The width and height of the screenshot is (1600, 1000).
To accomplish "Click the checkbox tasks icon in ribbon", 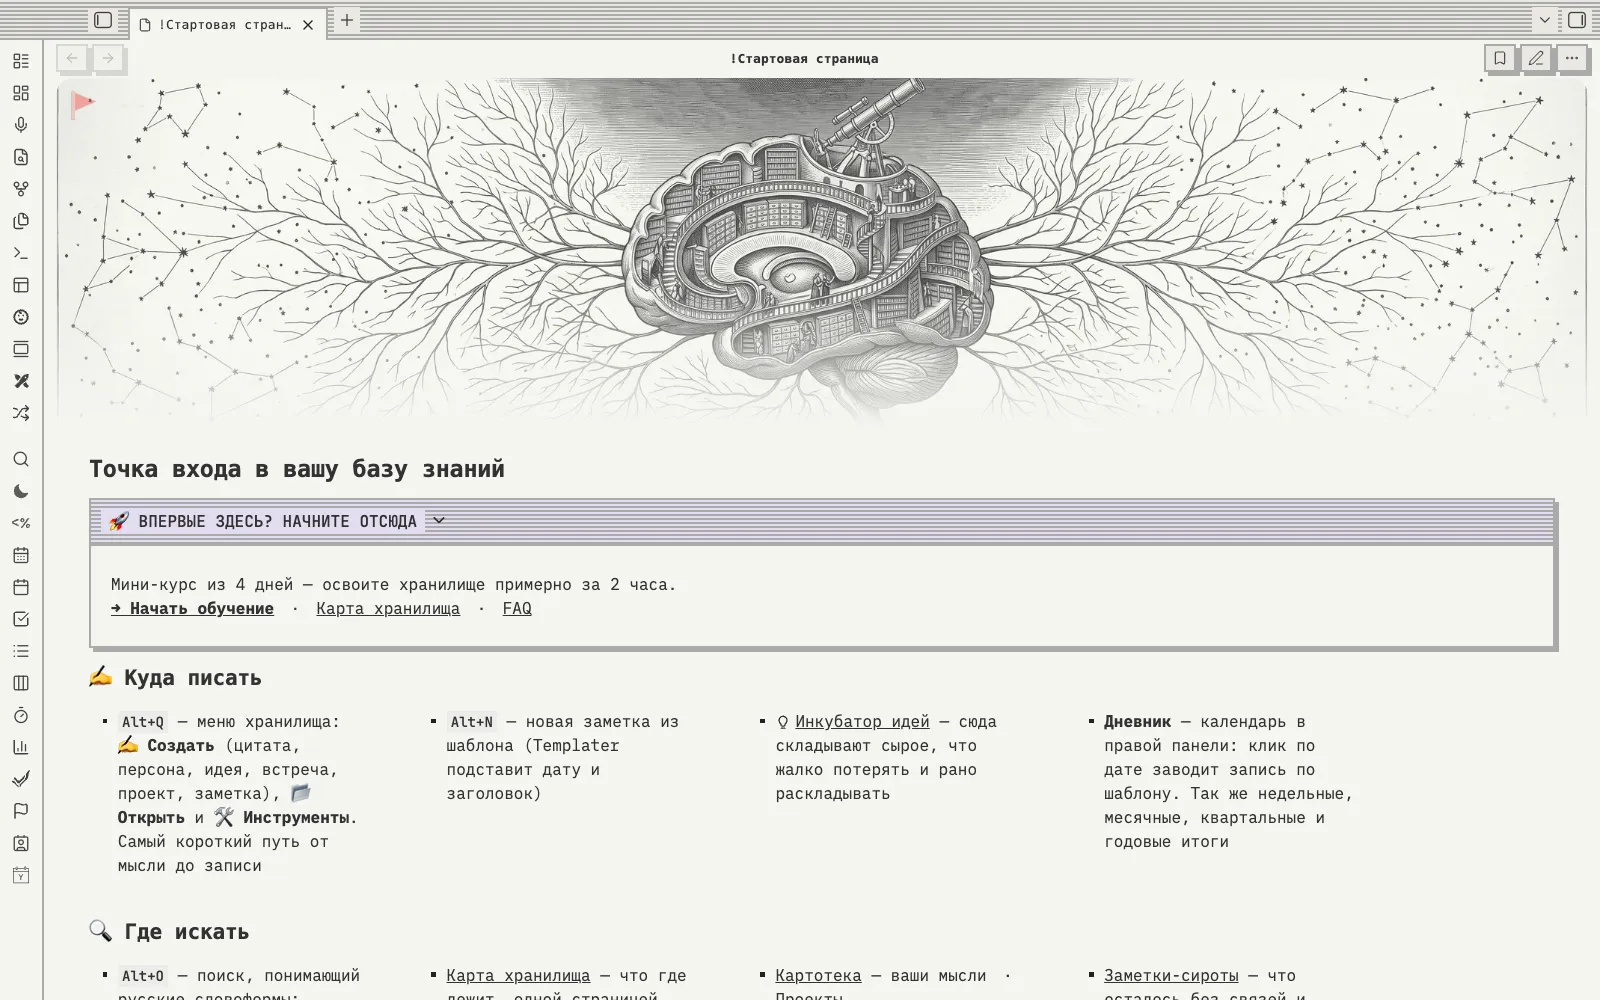I will tap(21, 619).
